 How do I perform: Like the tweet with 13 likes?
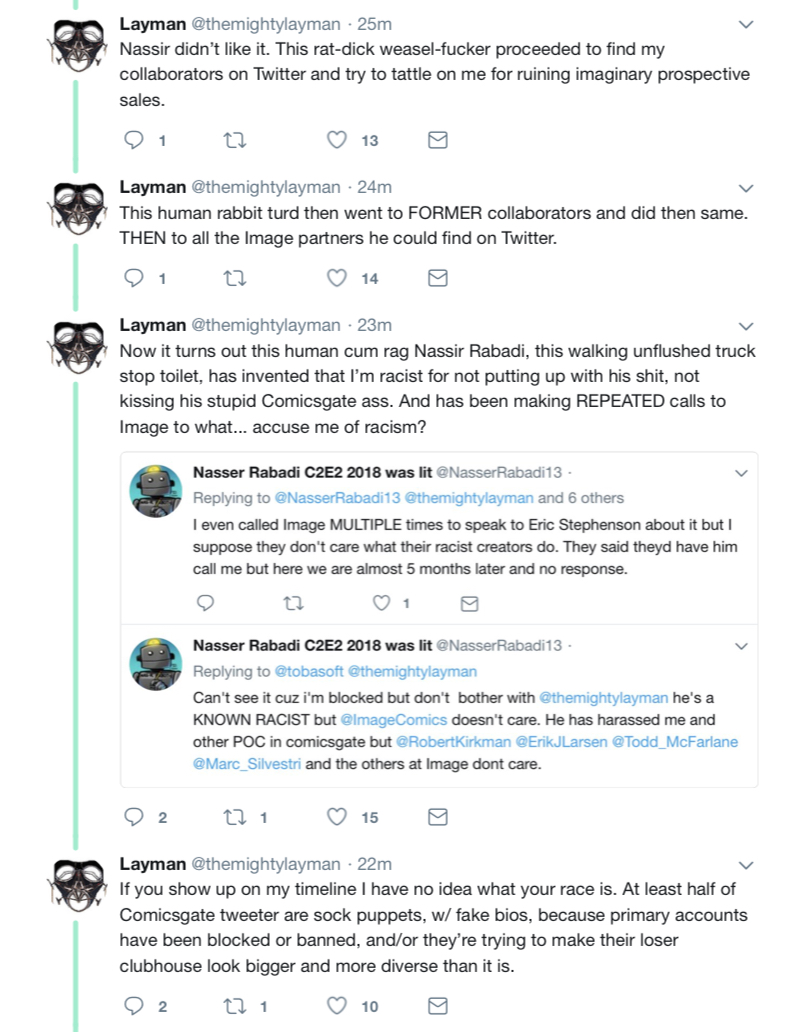(x=337, y=140)
